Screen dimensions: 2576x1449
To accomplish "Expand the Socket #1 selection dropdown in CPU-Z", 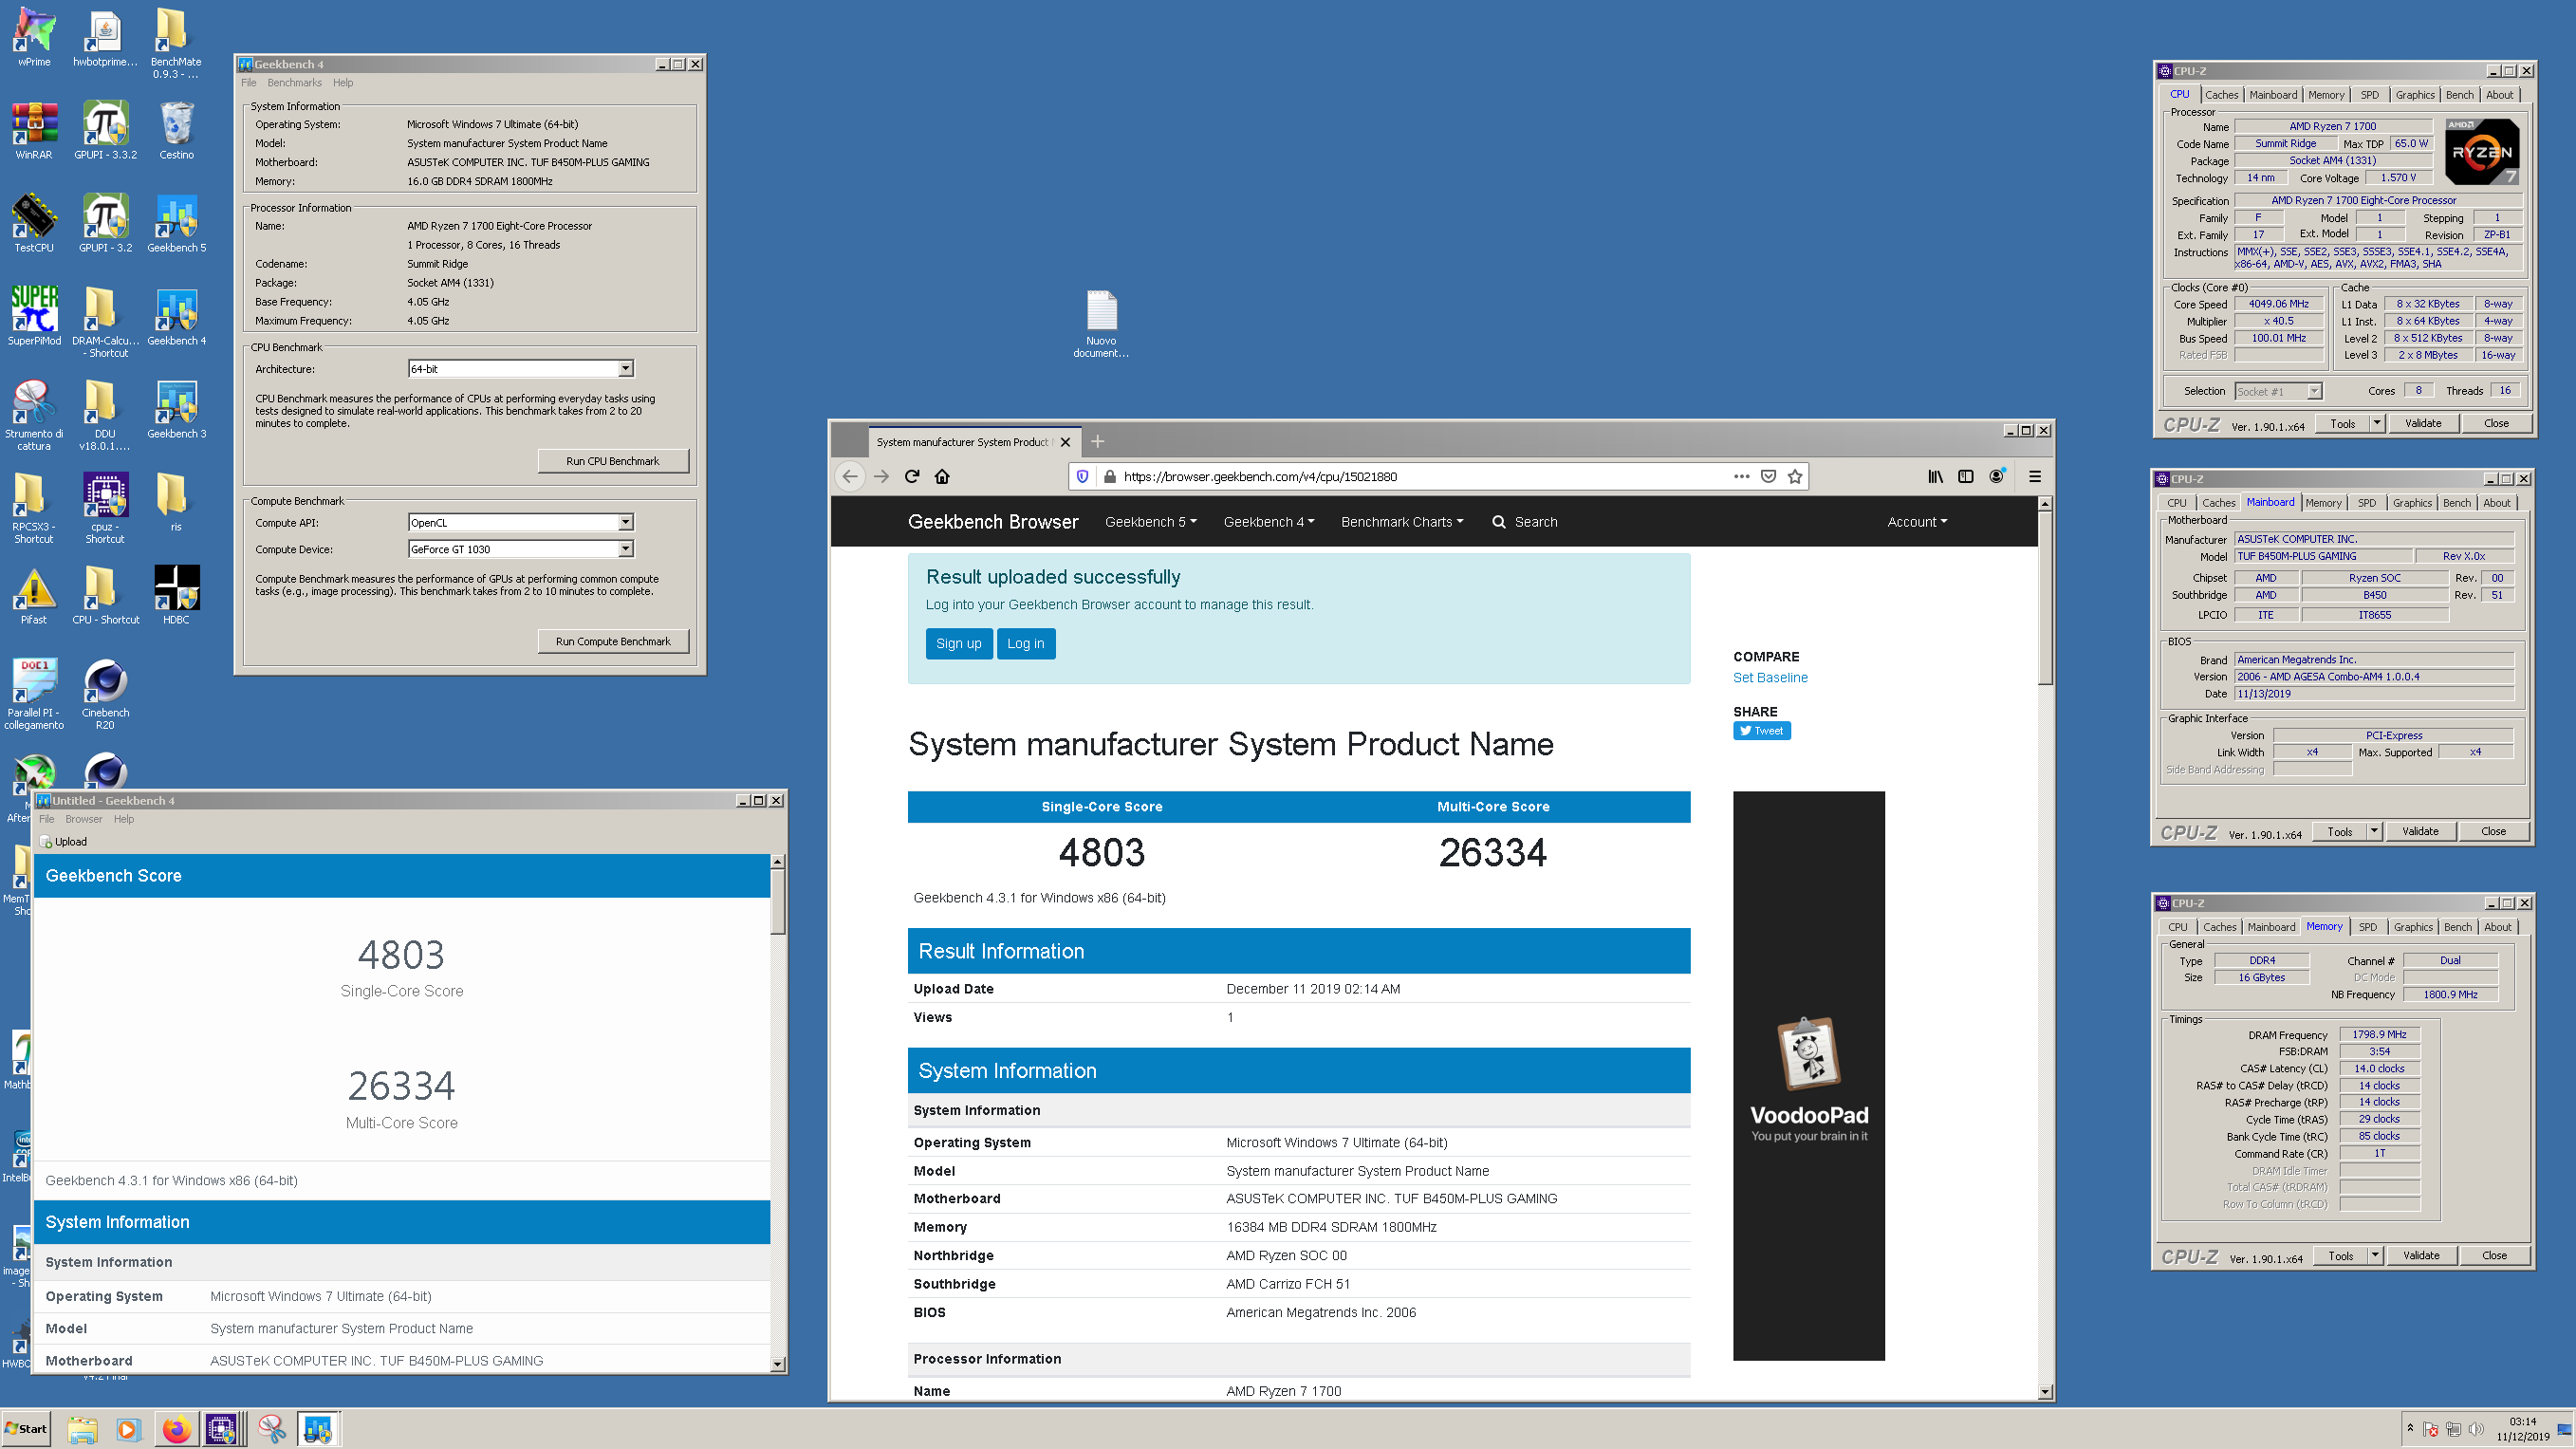I will pyautogui.click(x=2314, y=391).
